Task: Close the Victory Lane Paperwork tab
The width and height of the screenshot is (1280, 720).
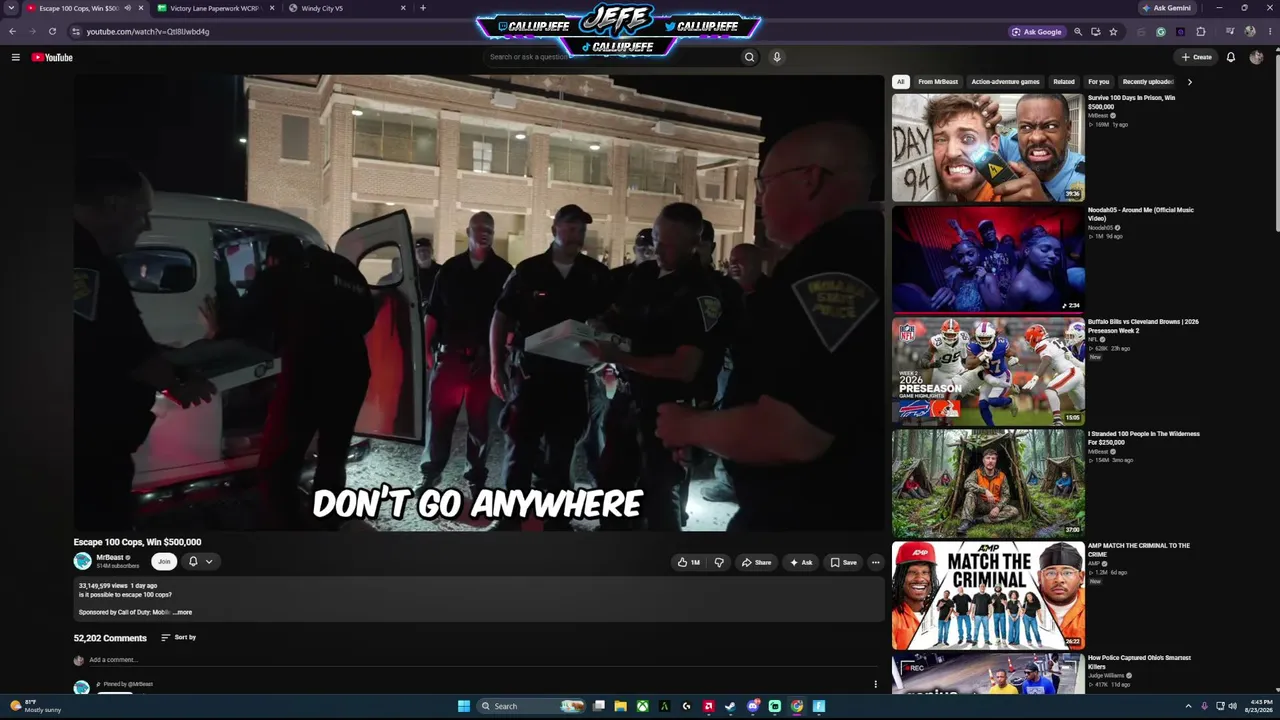Action: point(272,8)
